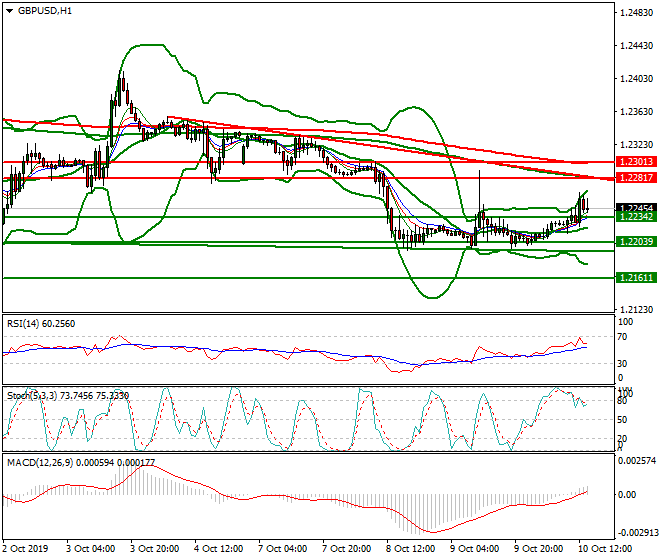Image resolution: width=660 pixels, height=560 pixels.
Task: Click the 1.22039 green price level tag
Action: [x=636, y=242]
